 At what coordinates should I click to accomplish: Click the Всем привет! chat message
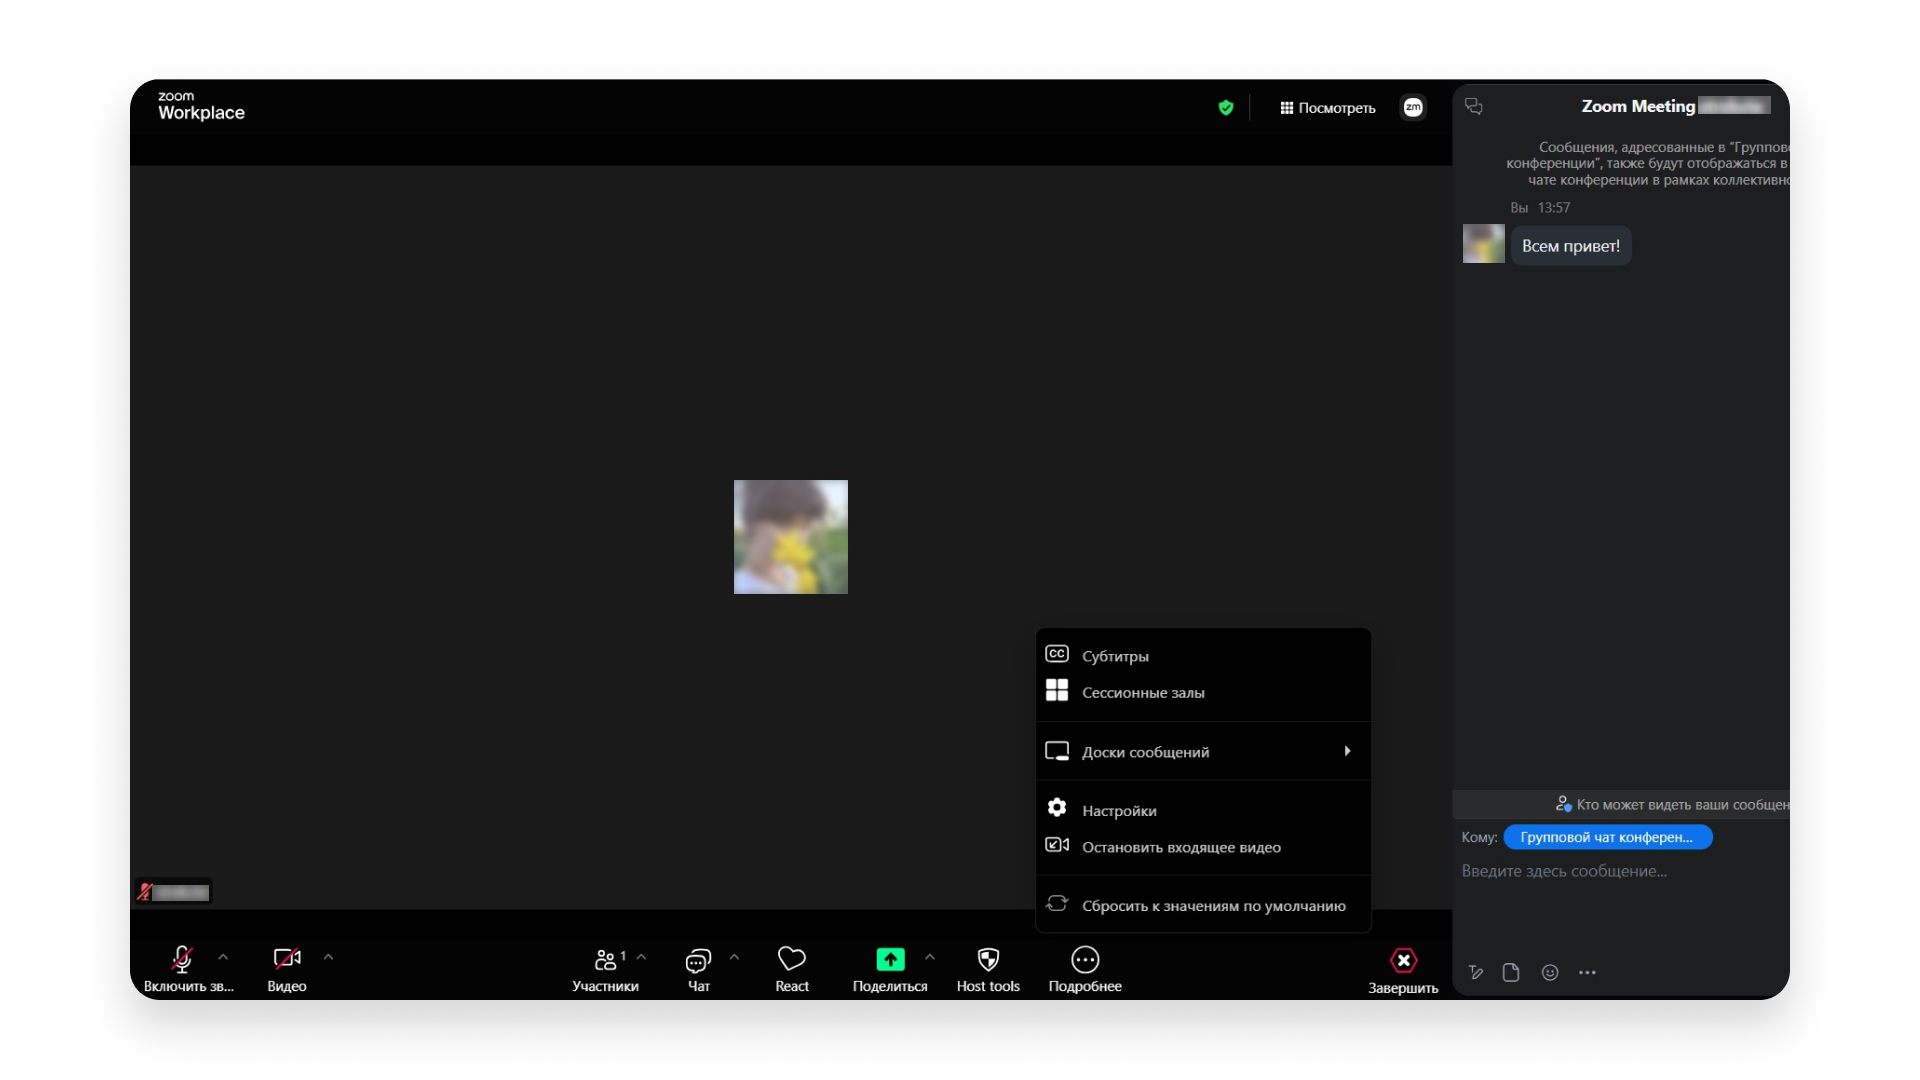[1571, 246]
